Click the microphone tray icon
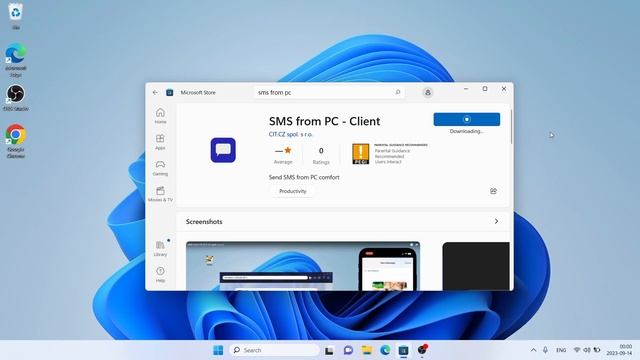Screen dimensions: 640x360 pos(545,350)
